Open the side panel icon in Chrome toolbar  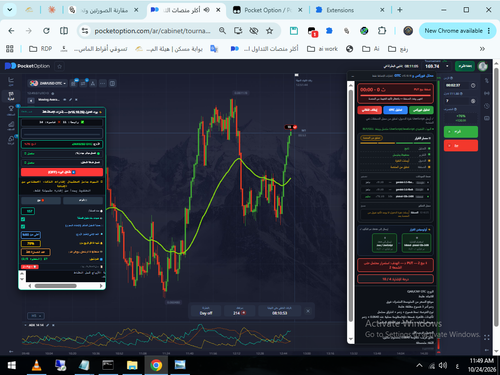[64, 31]
